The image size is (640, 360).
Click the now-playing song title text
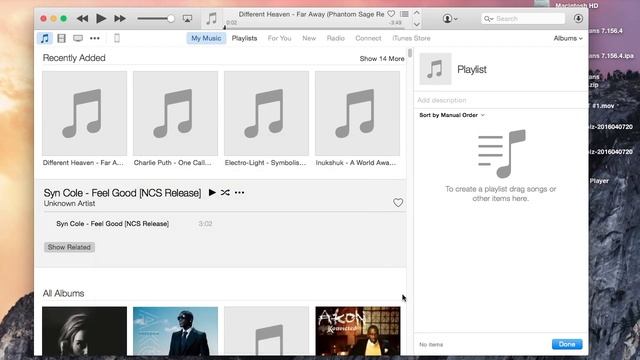(x=311, y=14)
